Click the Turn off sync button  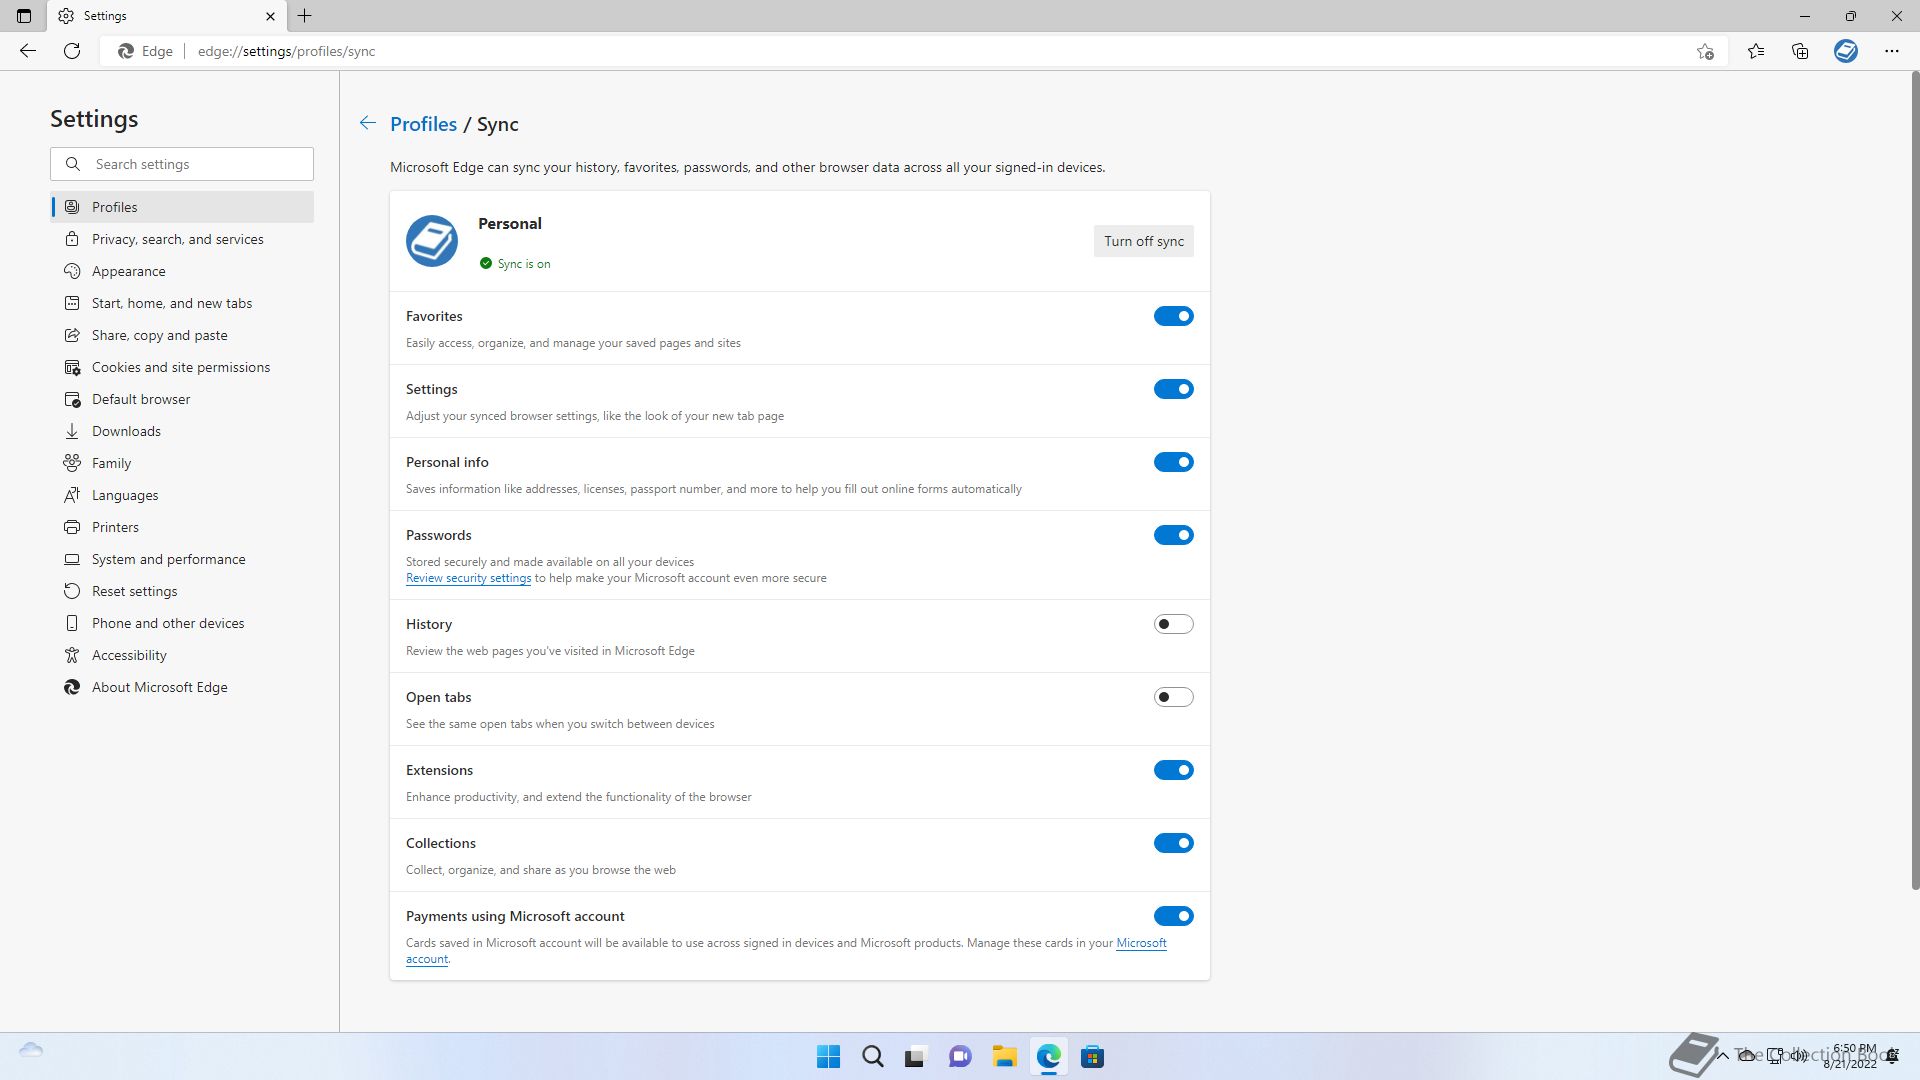click(1143, 241)
